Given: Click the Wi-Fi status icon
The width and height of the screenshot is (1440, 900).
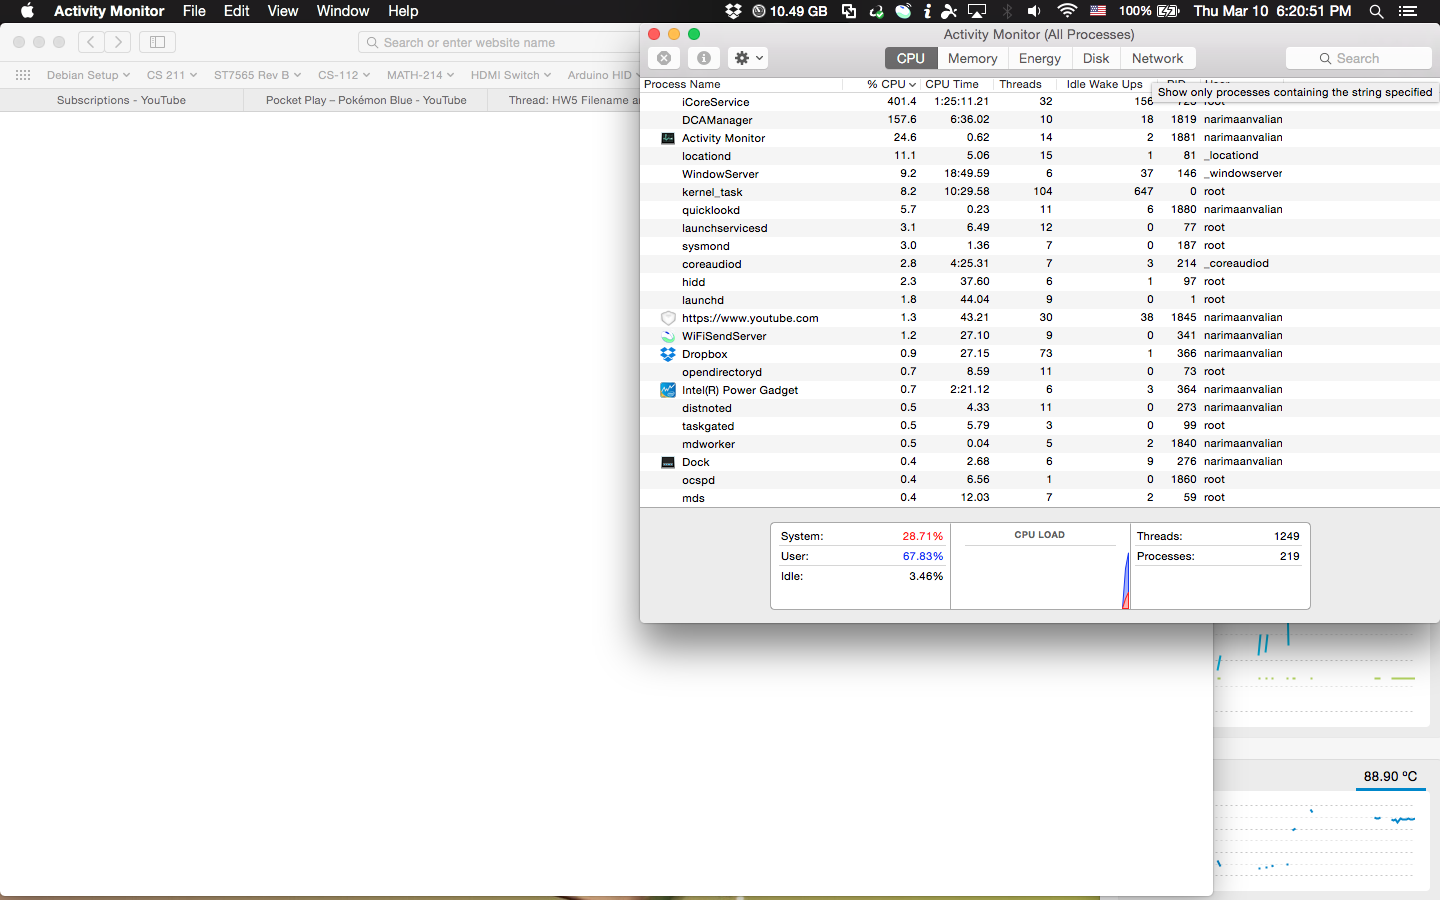Looking at the screenshot, I should [1067, 11].
